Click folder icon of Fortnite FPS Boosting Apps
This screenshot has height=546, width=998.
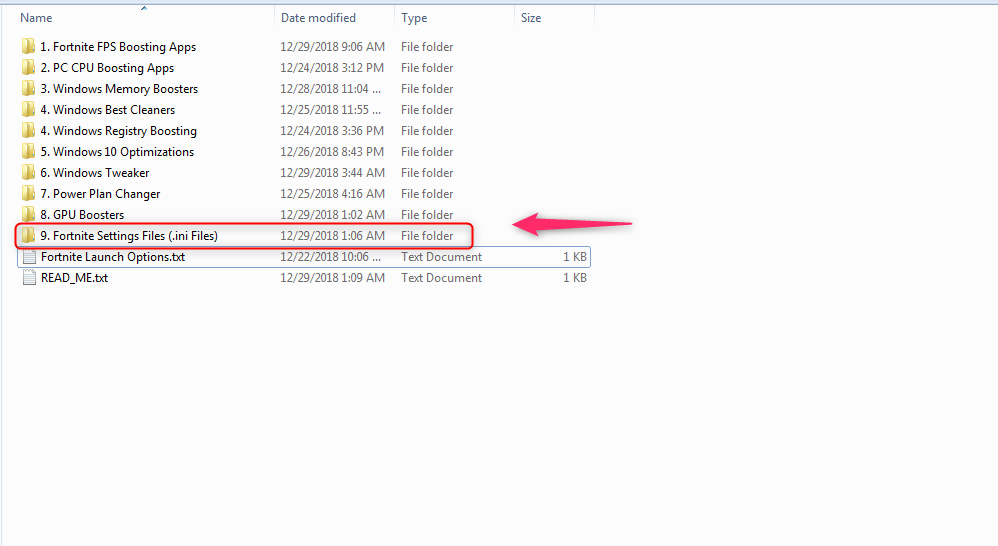(x=29, y=46)
